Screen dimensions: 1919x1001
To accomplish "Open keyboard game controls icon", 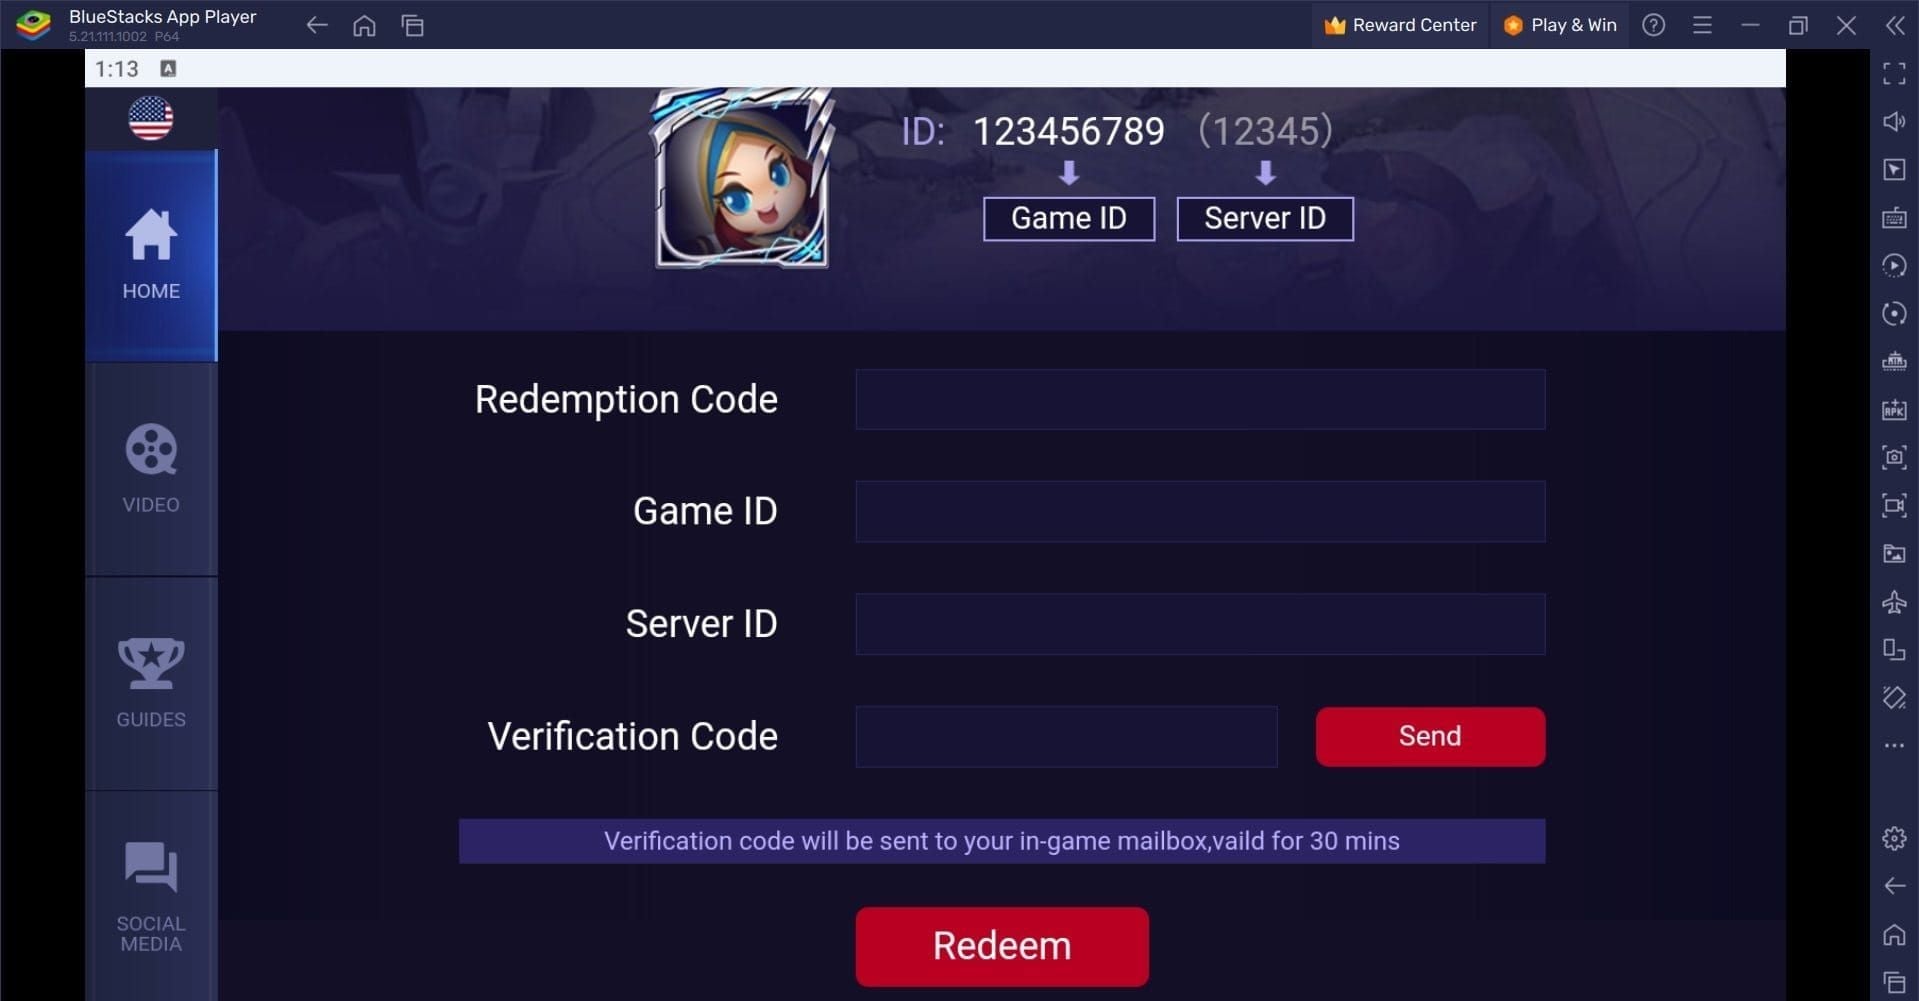I will click(x=1893, y=218).
